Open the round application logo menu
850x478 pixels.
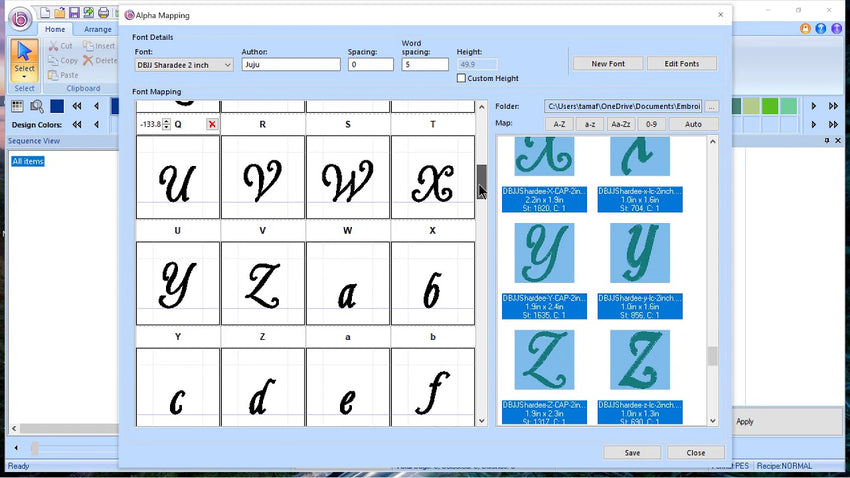point(20,19)
